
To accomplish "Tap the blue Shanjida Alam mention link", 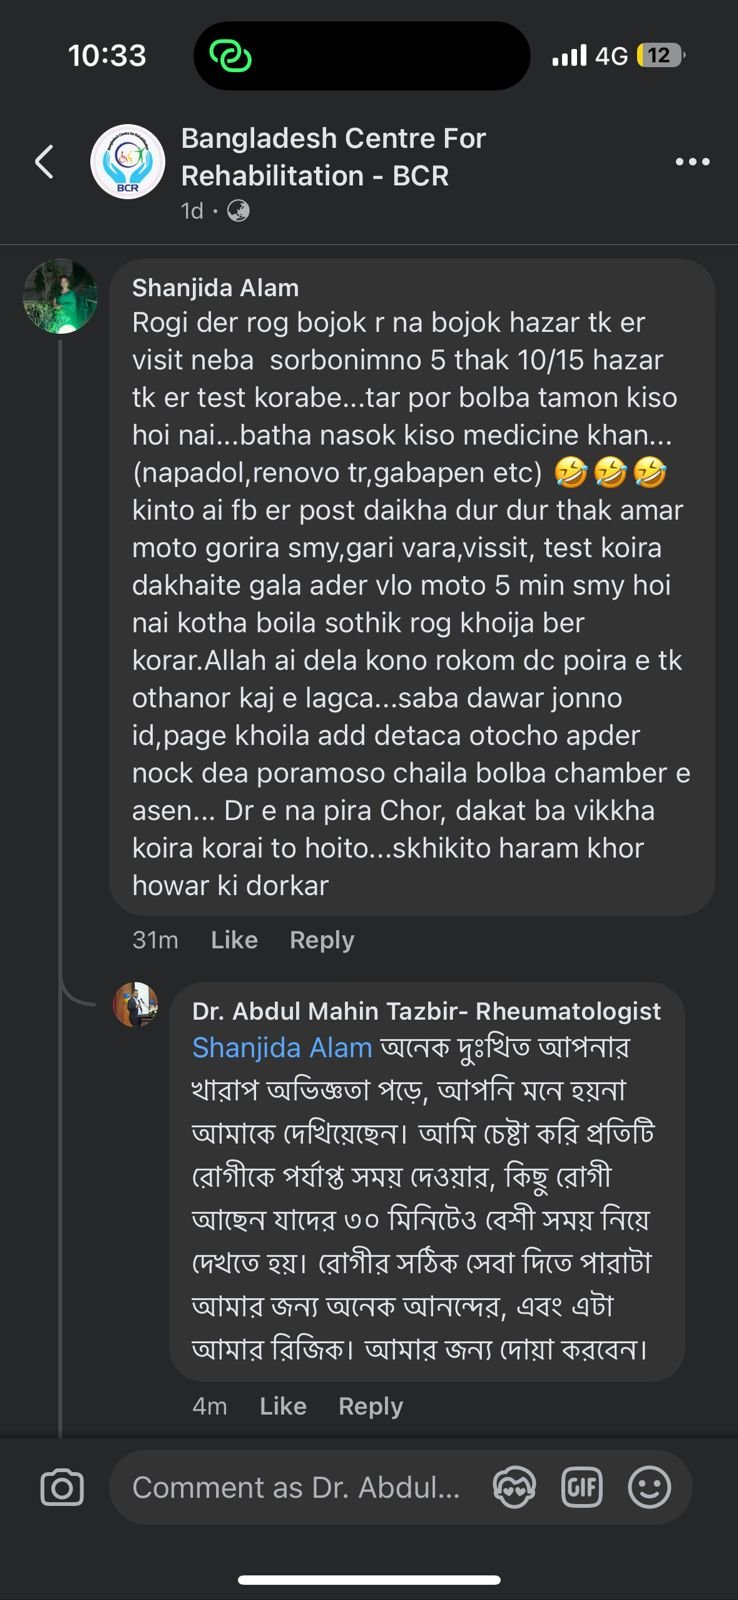I will point(282,1047).
